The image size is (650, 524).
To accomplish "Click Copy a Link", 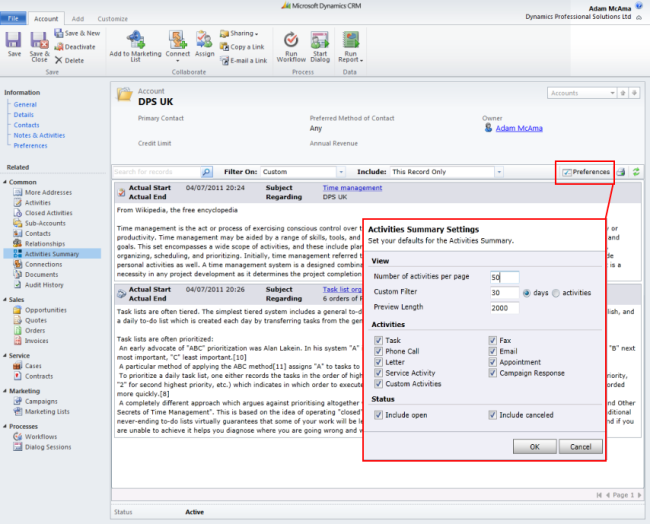I will coord(242,47).
